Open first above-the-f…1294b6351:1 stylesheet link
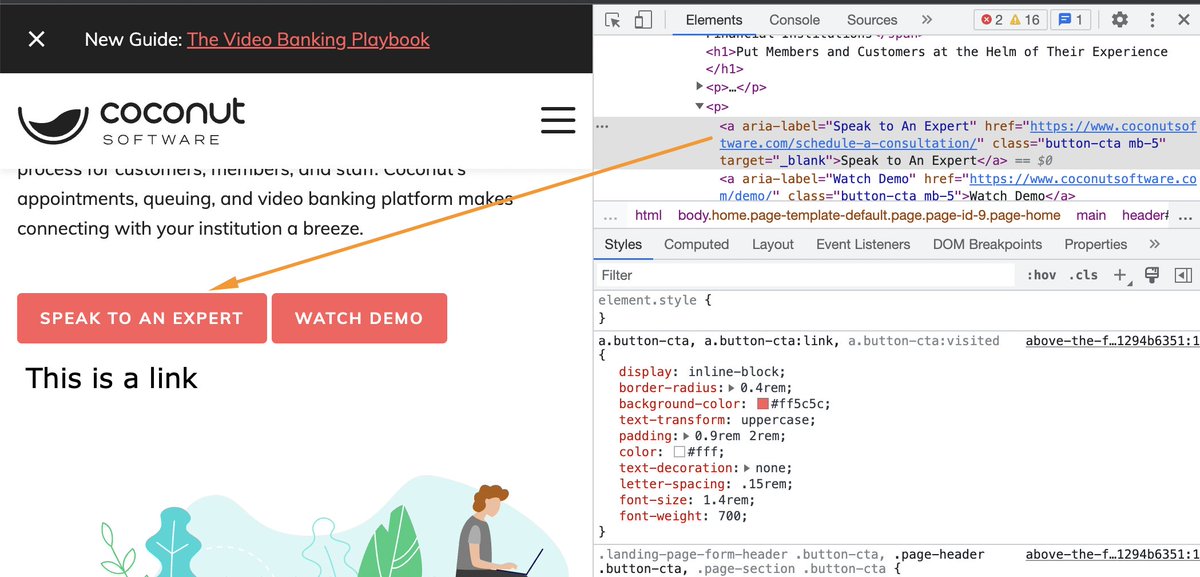The image size is (1200, 577). [x=1111, y=341]
